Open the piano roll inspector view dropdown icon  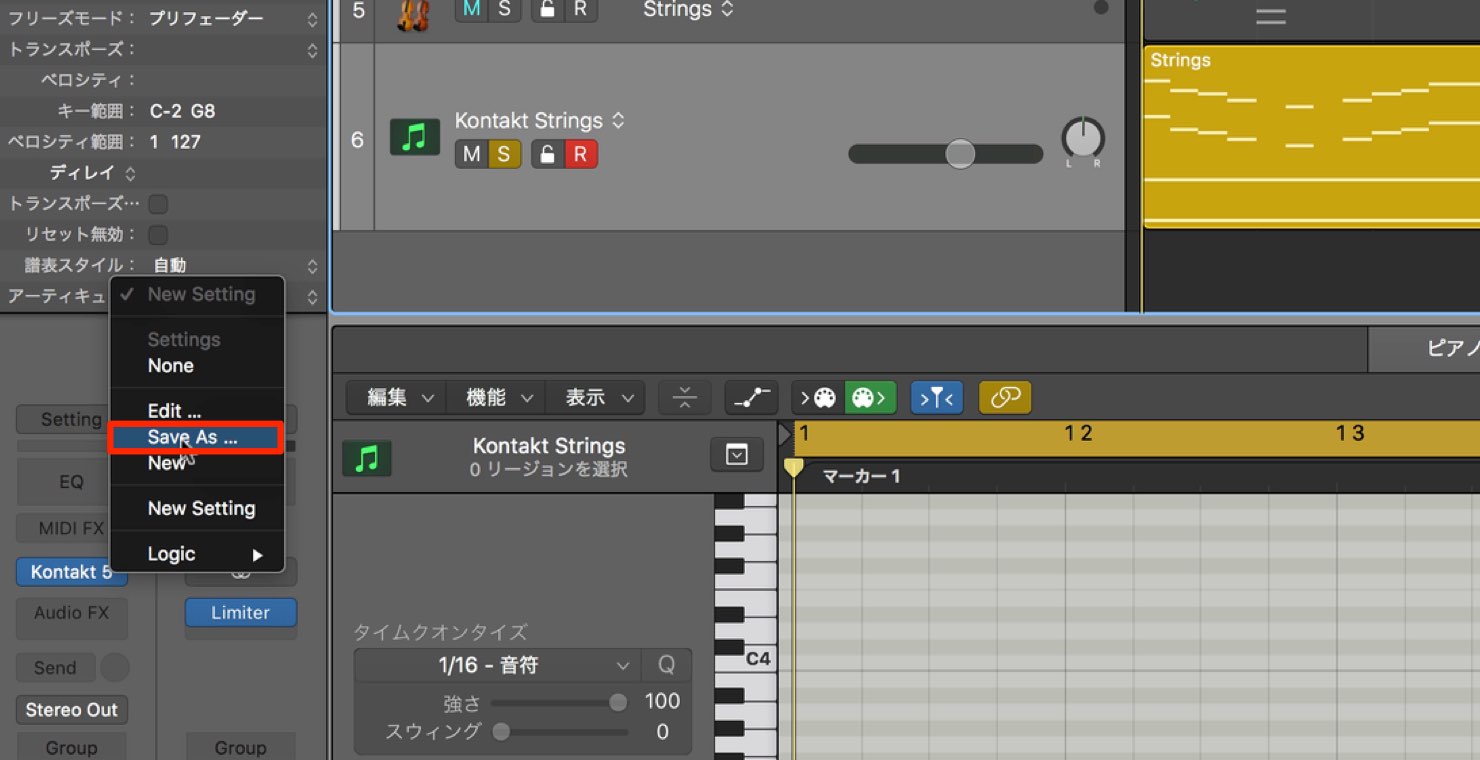(x=737, y=455)
